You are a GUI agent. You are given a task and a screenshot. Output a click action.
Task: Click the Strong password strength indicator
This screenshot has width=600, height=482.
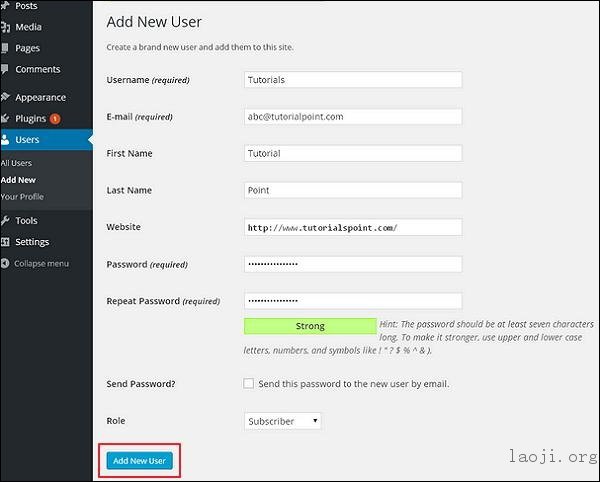click(310, 326)
